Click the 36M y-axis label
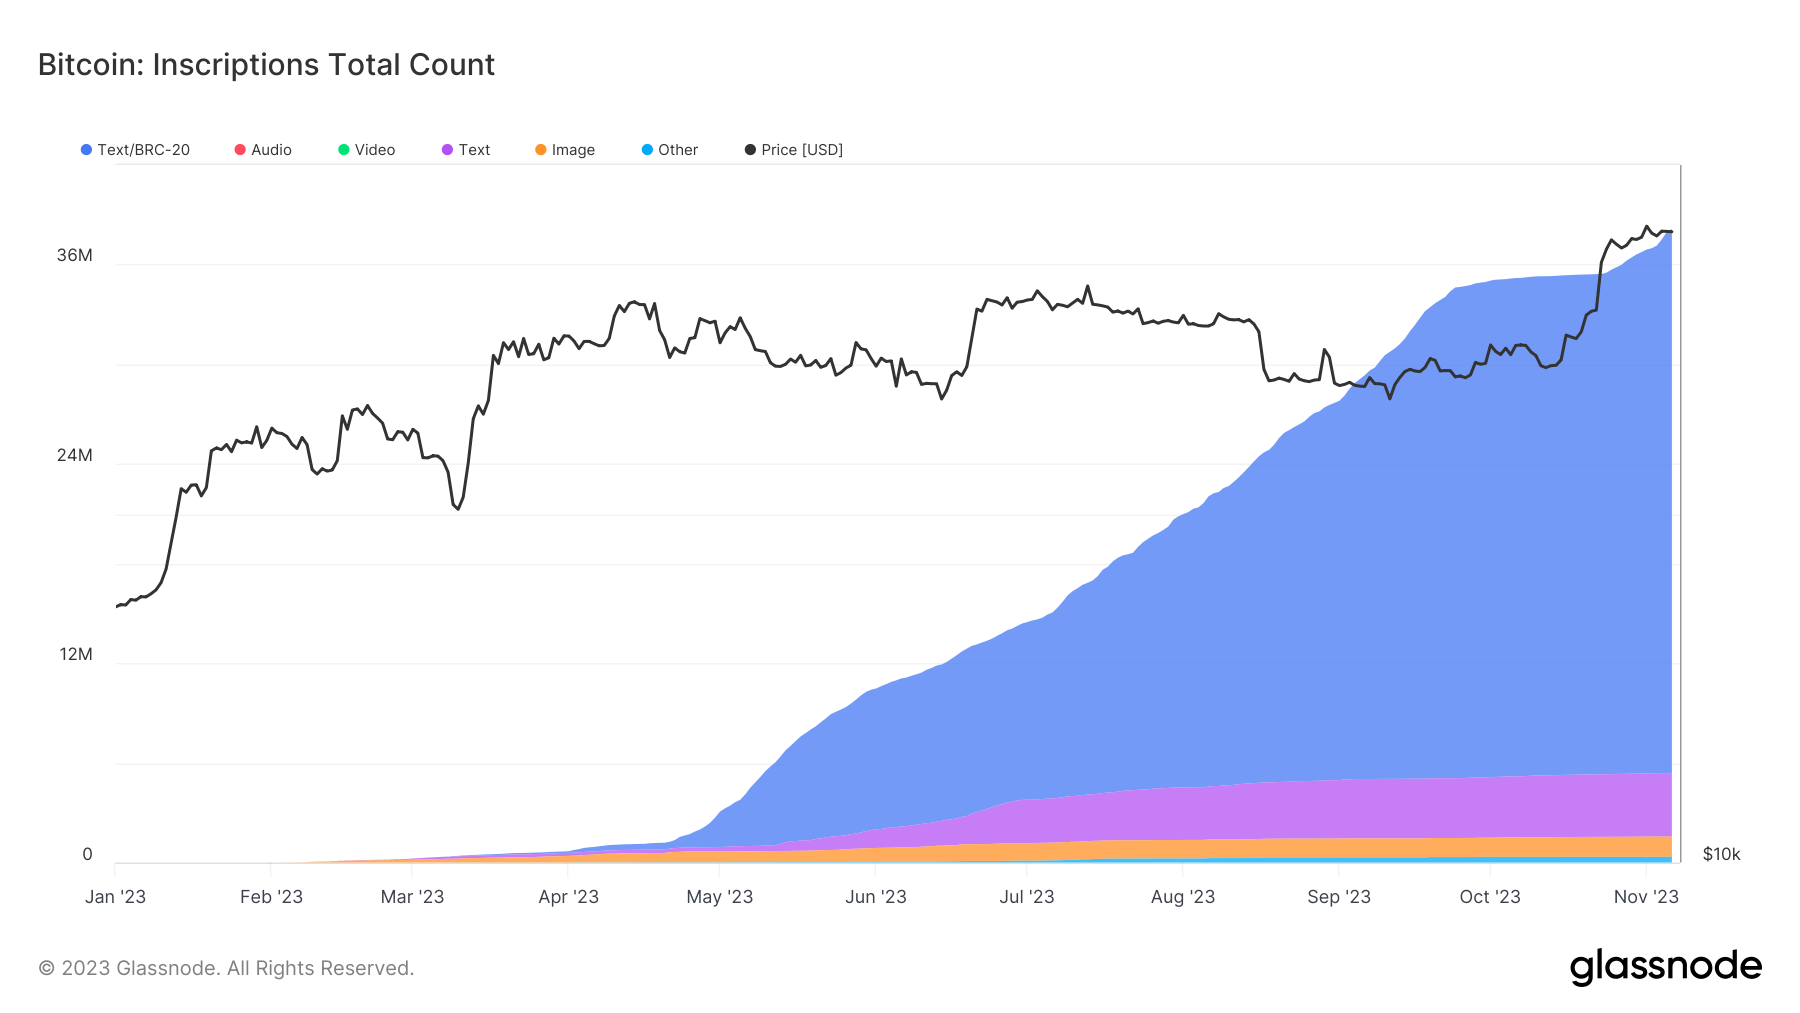The image size is (1800, 1013). (74, 255)
